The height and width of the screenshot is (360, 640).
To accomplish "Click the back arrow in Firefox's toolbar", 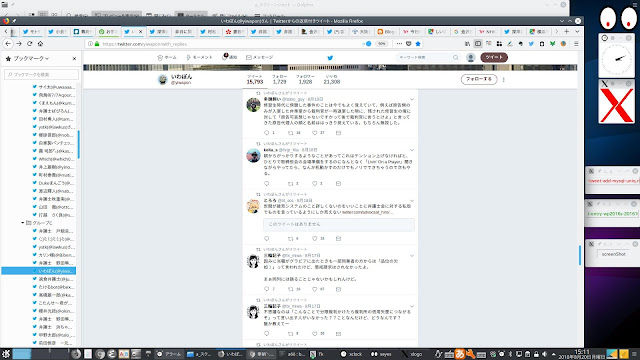I will pos(8,44).
